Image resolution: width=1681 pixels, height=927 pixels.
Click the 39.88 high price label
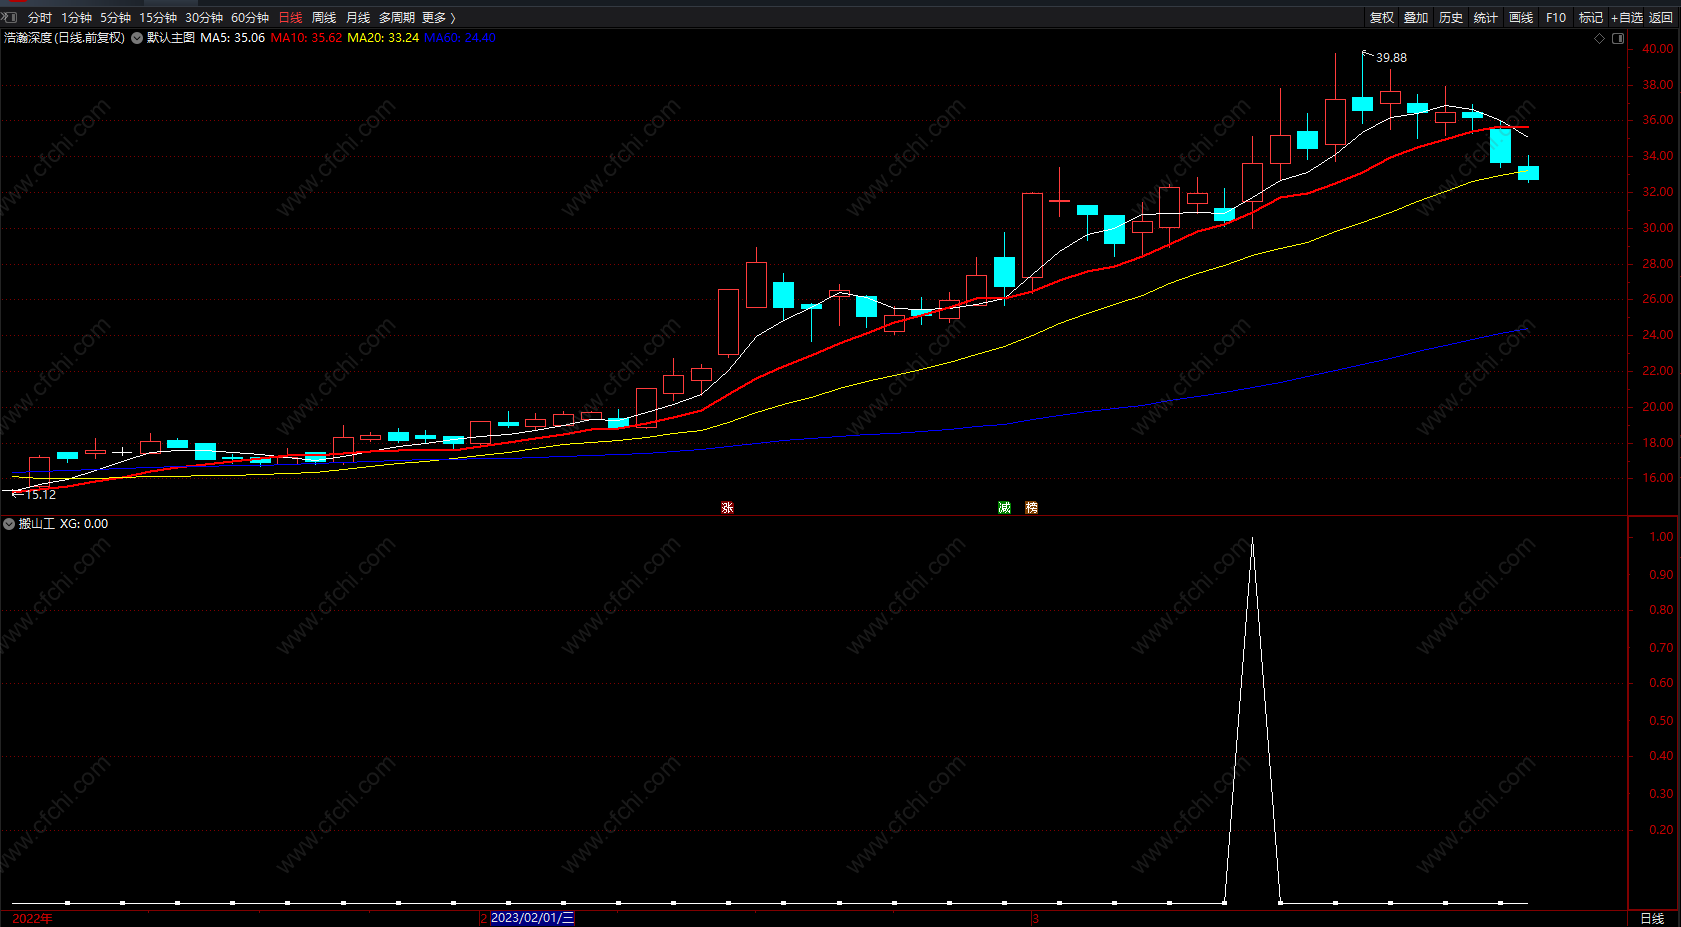point(1391,58)
